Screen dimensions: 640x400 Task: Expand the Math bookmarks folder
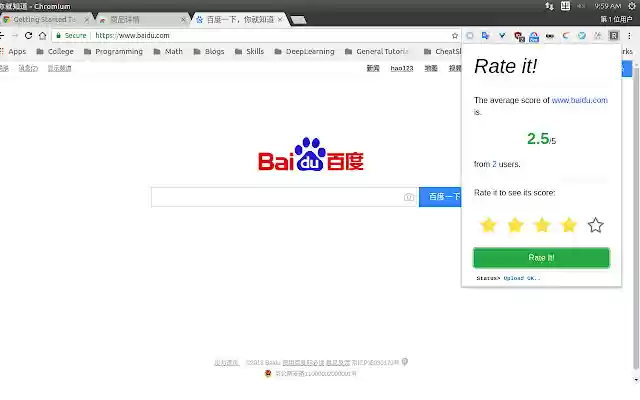point(168,51)
